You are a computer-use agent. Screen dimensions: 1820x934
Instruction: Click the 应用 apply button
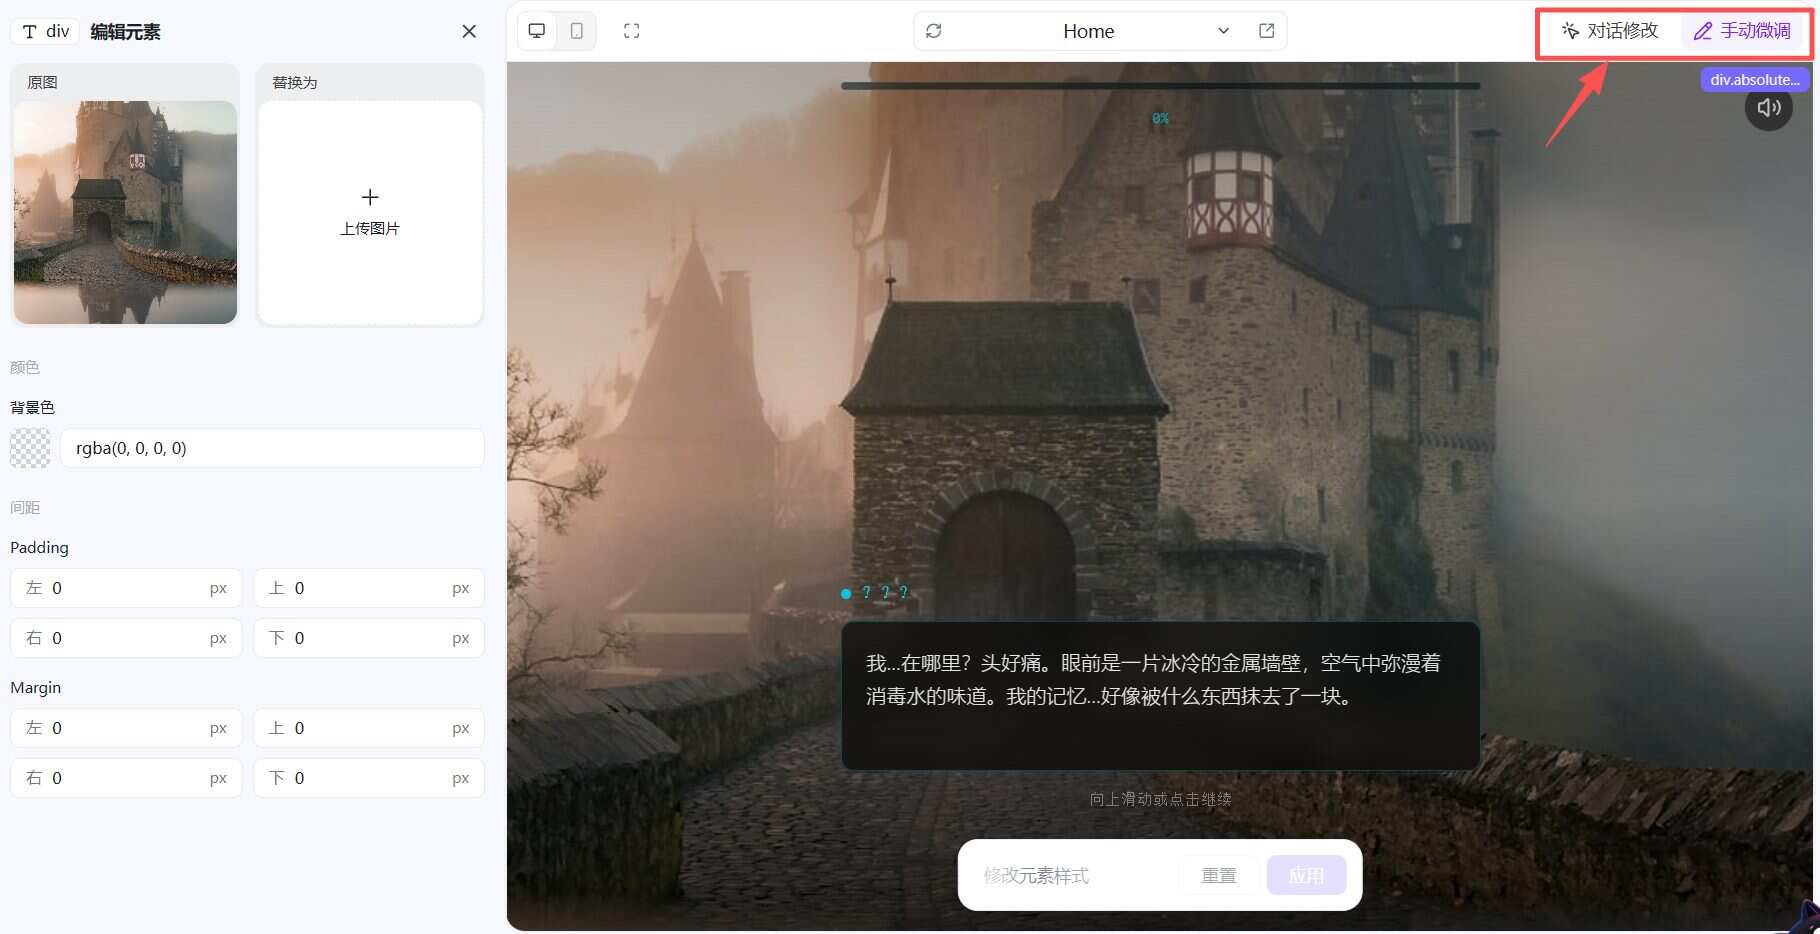pyautogui.click(x=1306, y=876)
